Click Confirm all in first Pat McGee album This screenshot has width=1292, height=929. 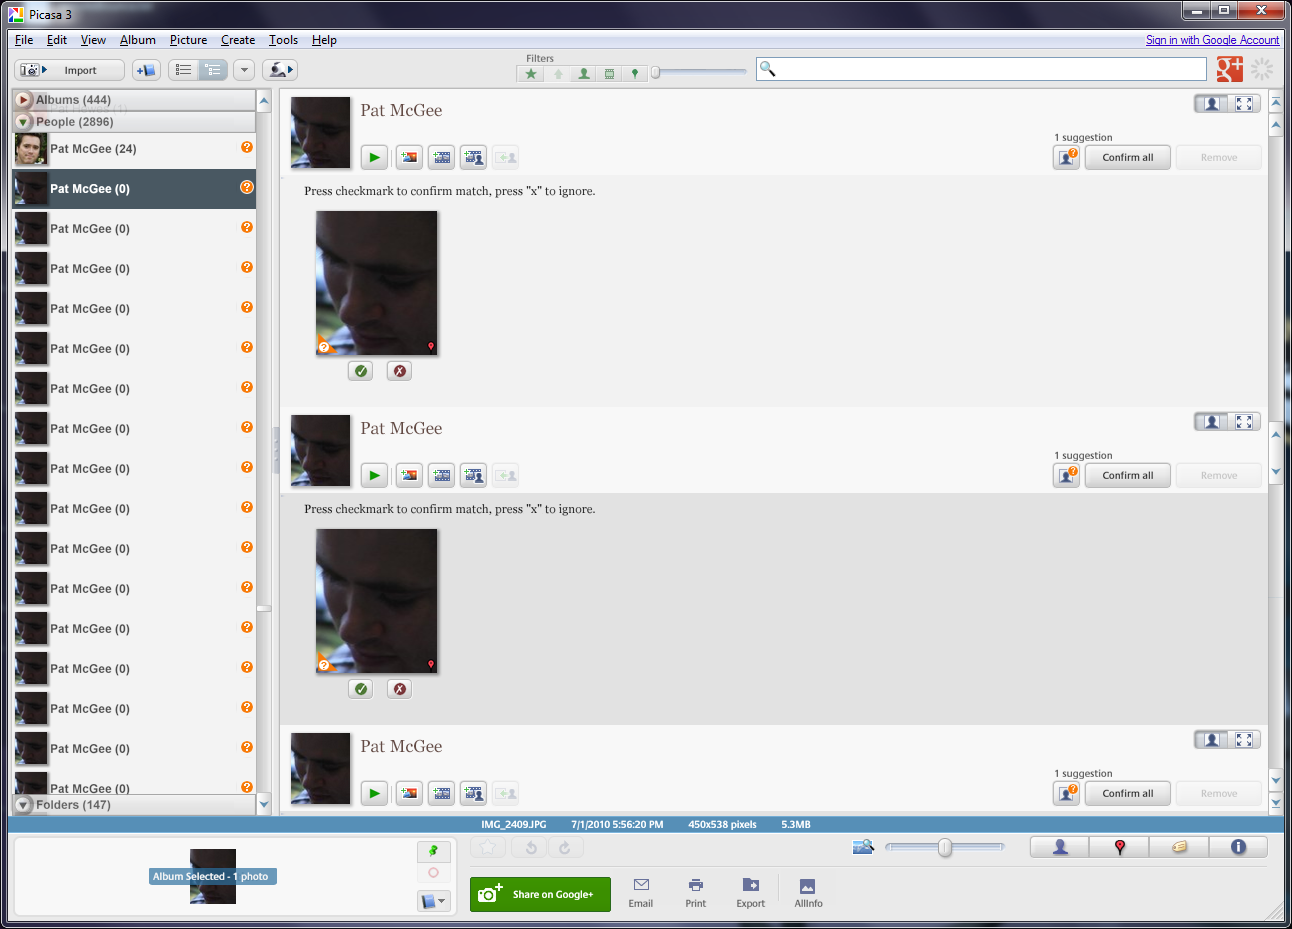coord(1127,158)
